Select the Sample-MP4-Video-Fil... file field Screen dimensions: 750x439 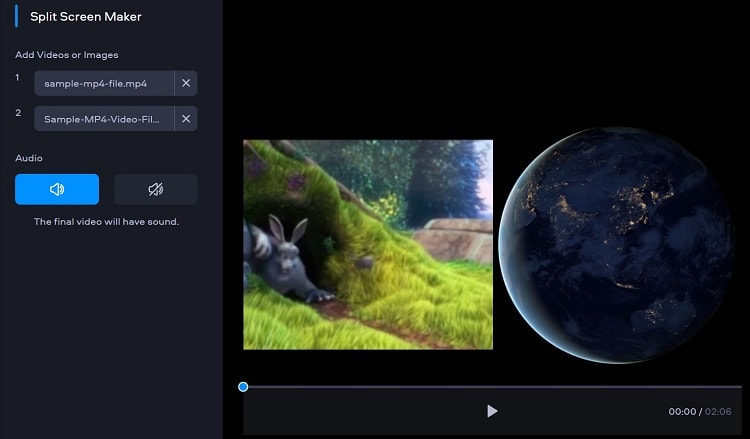[x=104, y=119]
